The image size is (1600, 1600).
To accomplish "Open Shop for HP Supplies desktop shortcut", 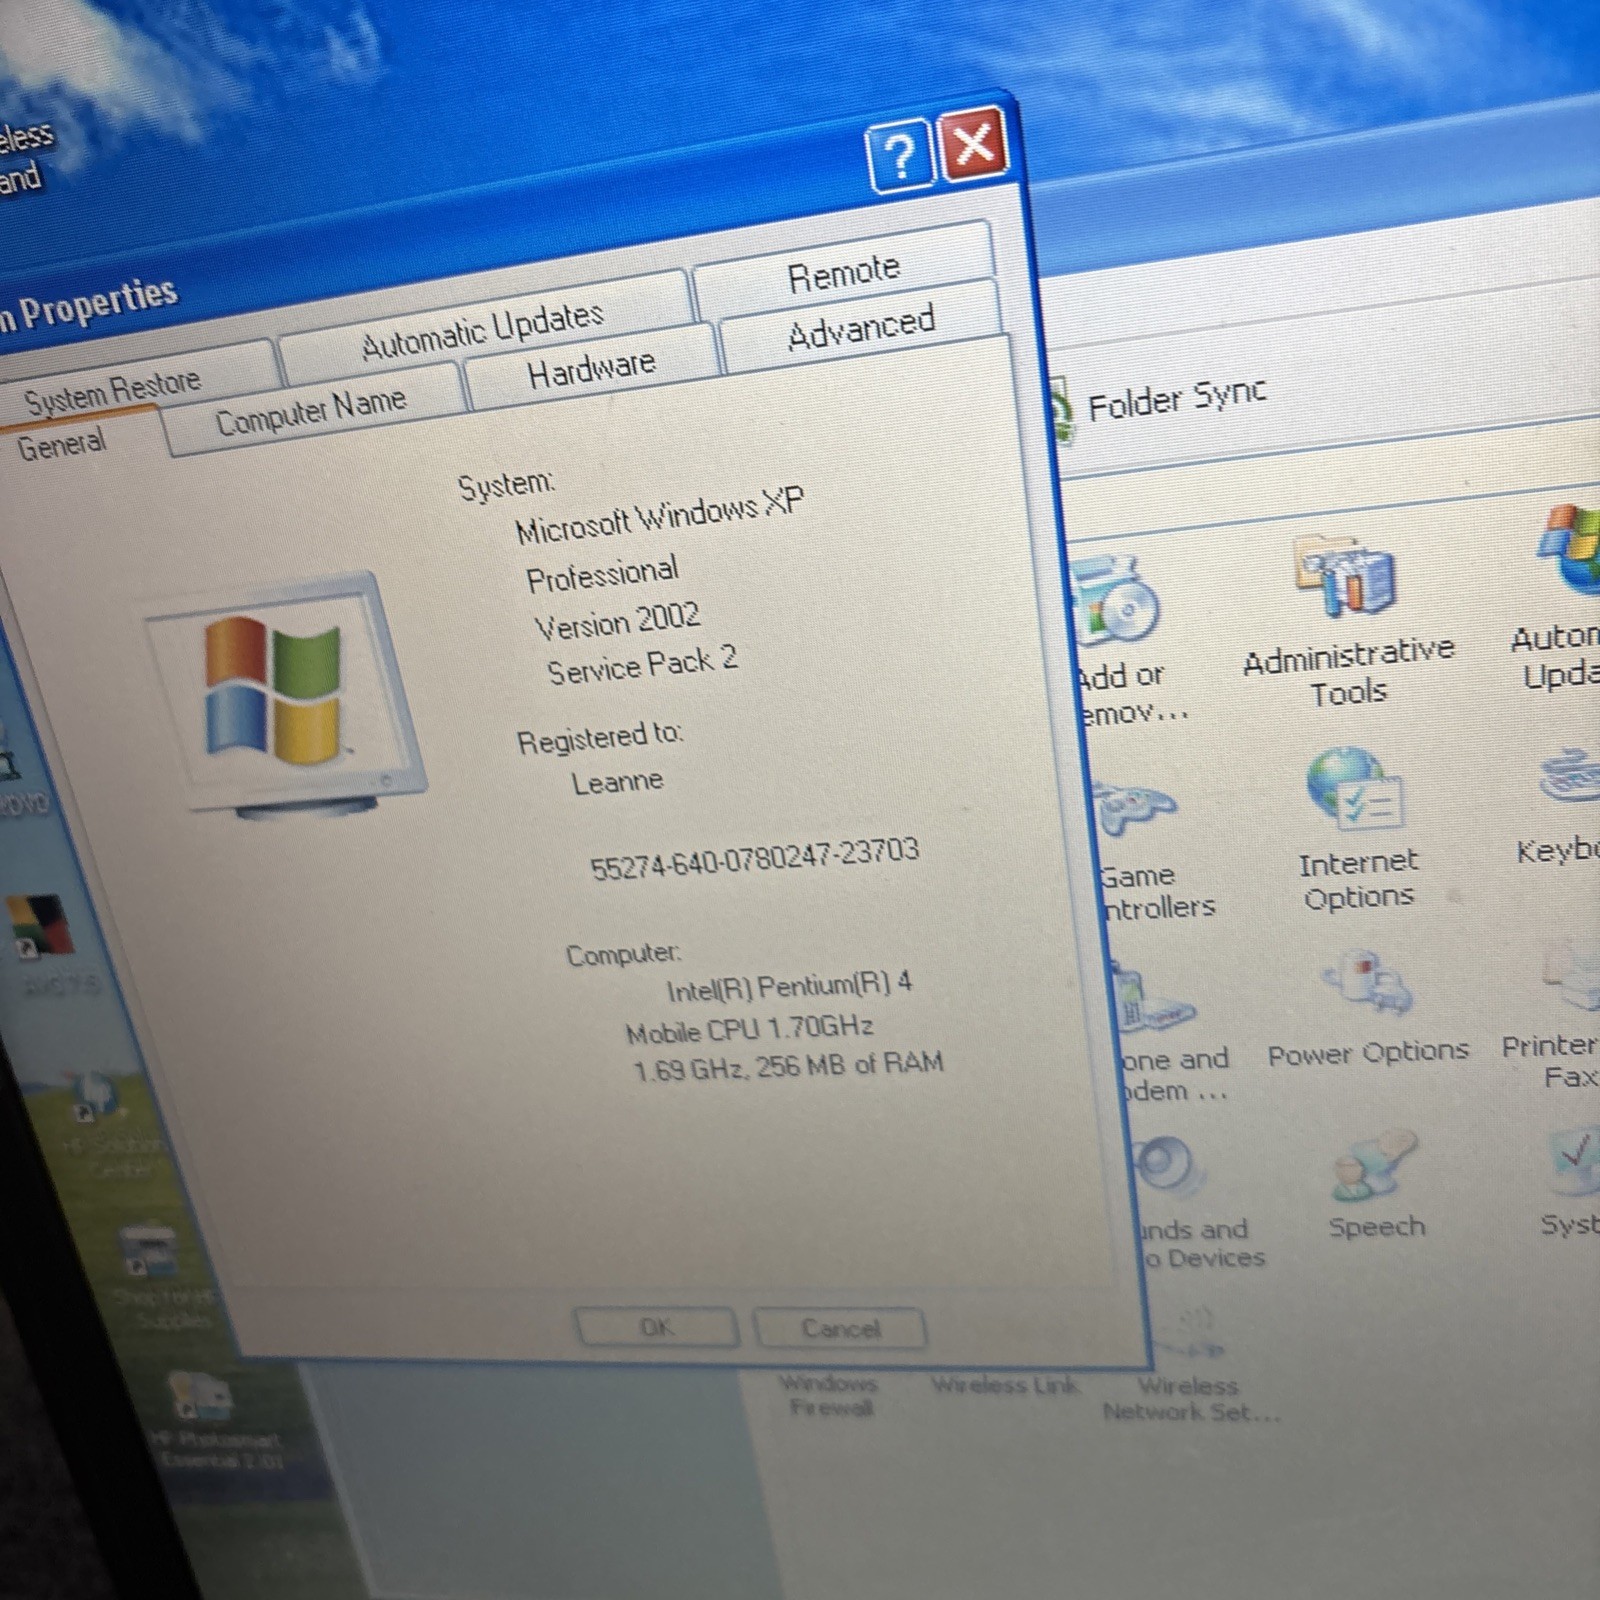I will 160,1280.
